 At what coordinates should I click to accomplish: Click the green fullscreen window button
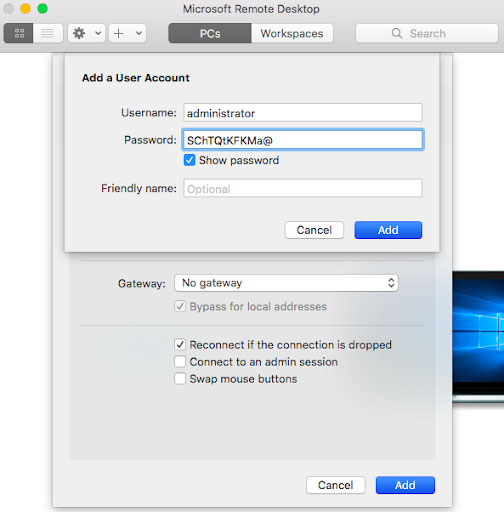pos(42,8)
